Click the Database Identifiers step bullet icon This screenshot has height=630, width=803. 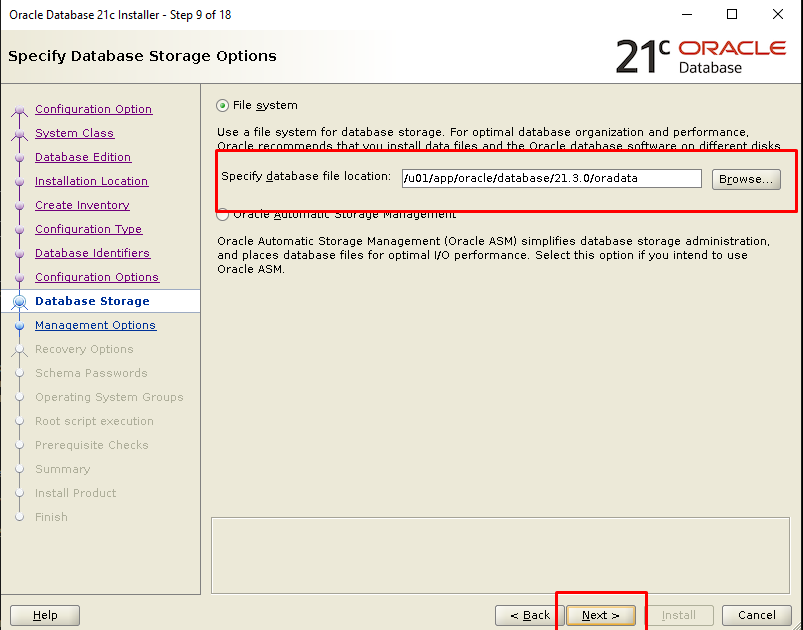[x=19, y=254]
